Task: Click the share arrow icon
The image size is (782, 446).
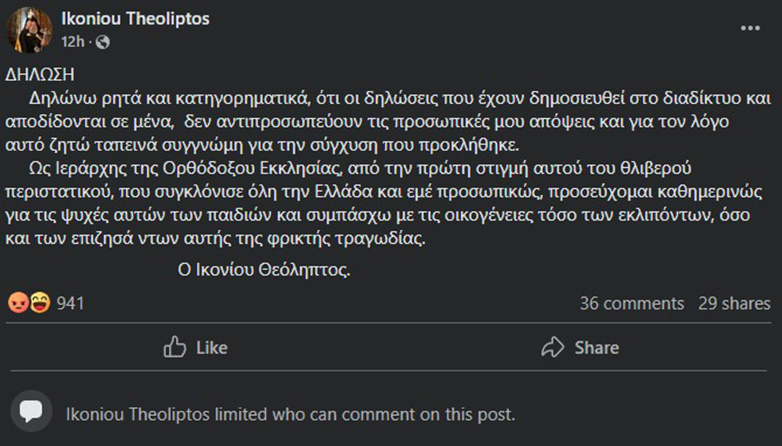Action: click(x=552, y=347)
